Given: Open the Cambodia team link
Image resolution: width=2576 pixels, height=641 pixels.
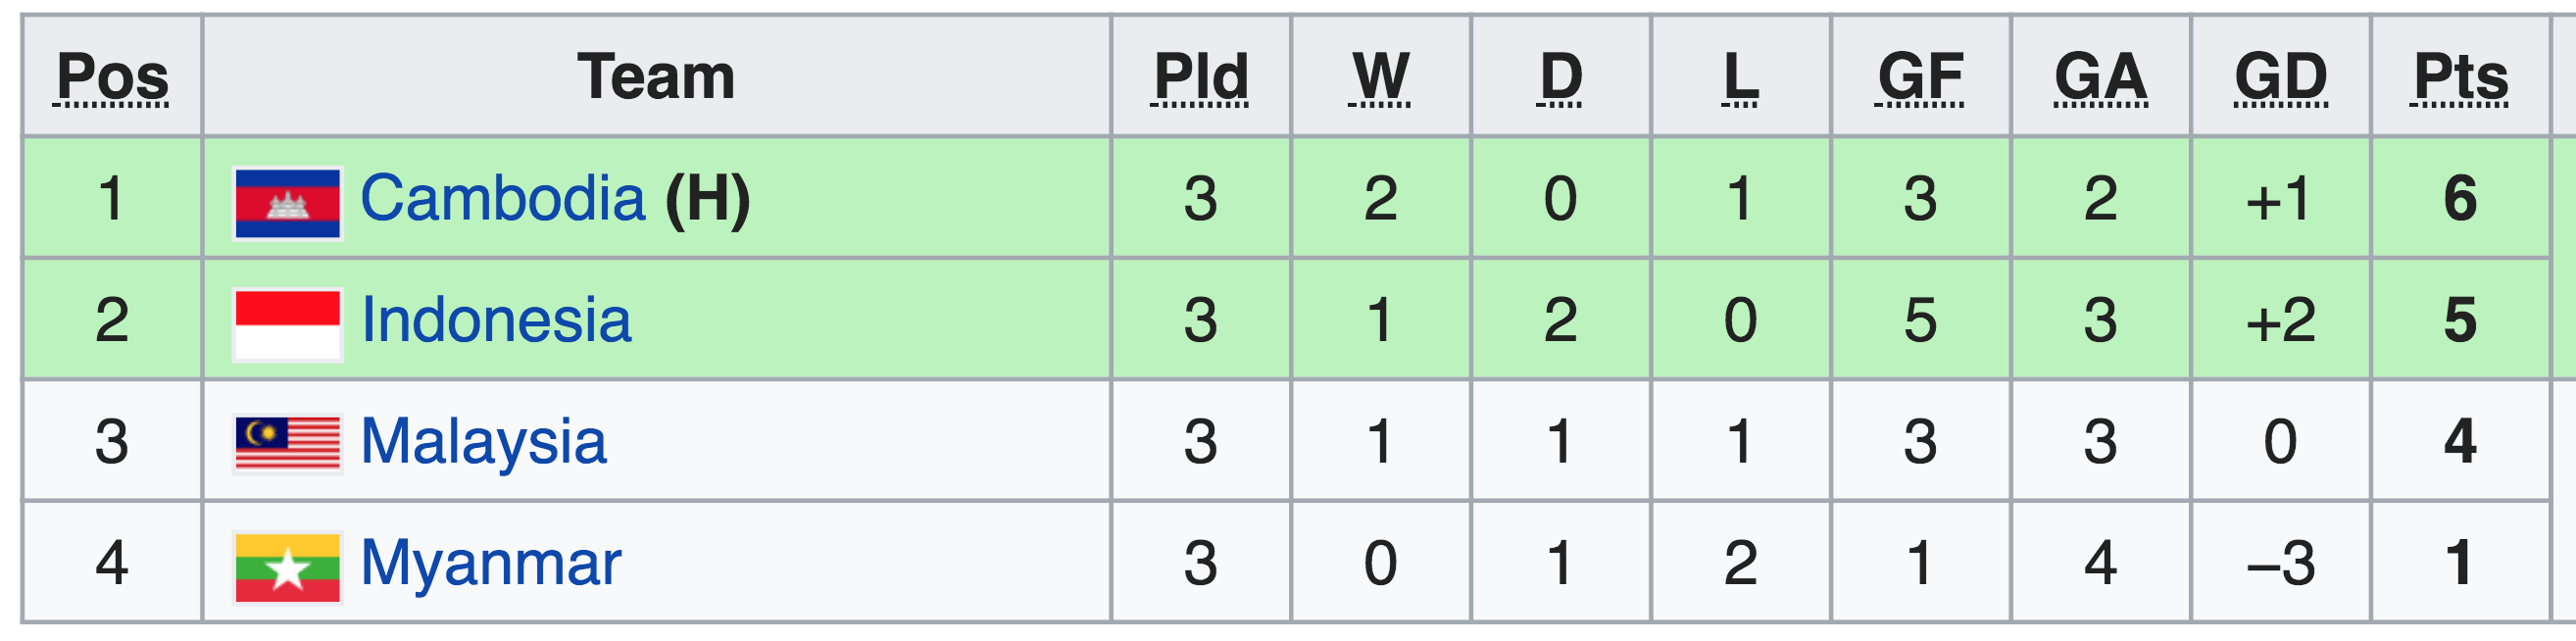Looking at the screenshot, I should pyautogui.click(x=503, y=198).
